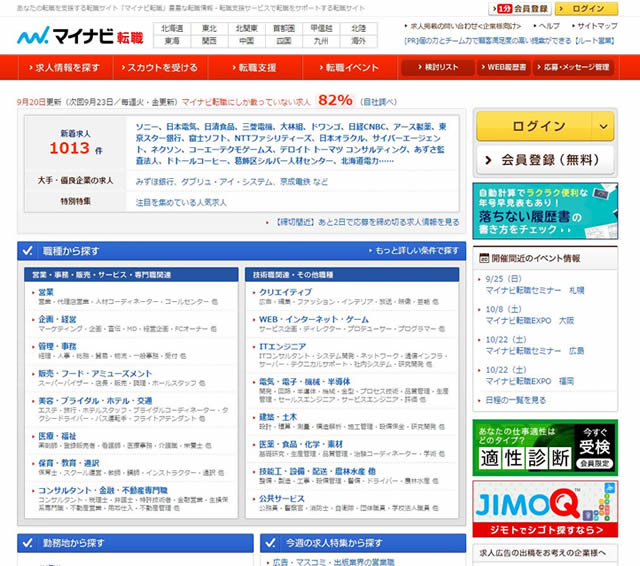Click the small top-right ログイン button
The width and height of the screenshot is (640, 566).
[x=586, y=9]
